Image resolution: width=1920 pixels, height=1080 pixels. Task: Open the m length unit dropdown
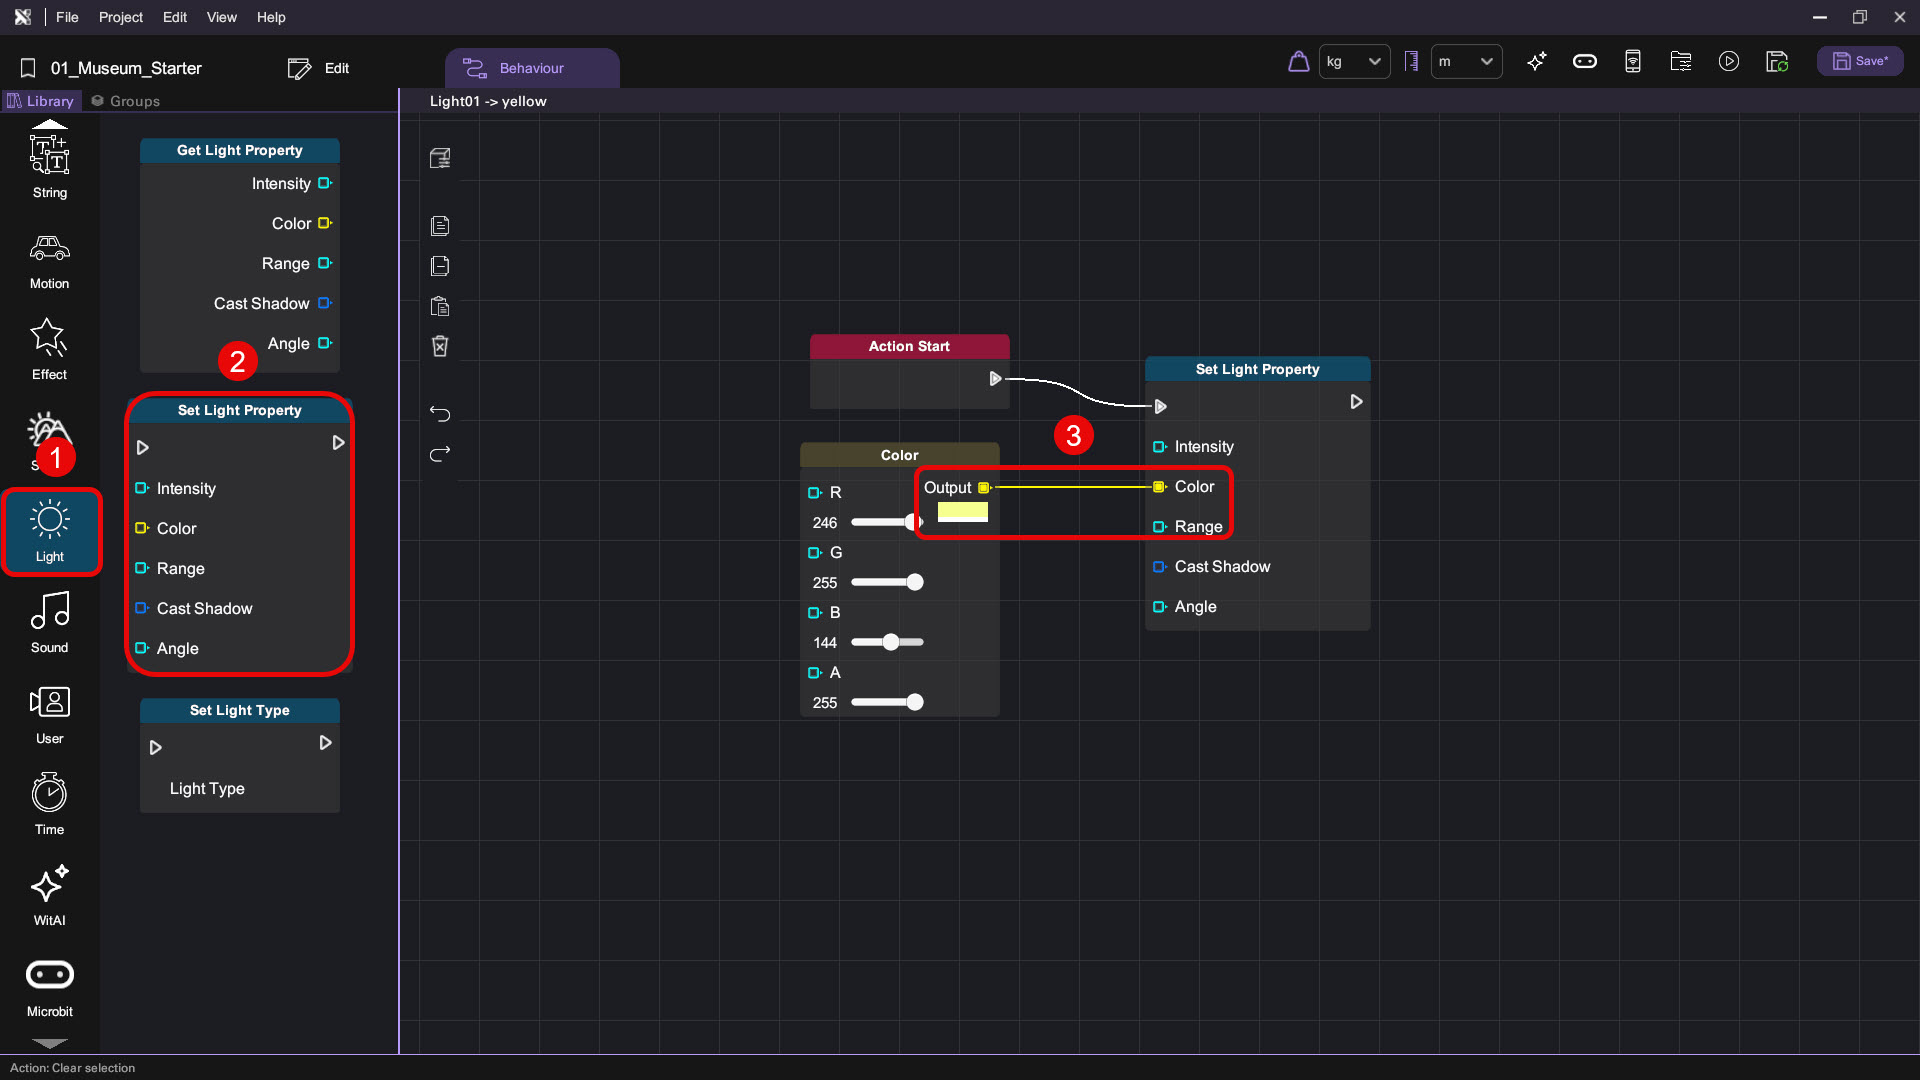point(1466,62)
